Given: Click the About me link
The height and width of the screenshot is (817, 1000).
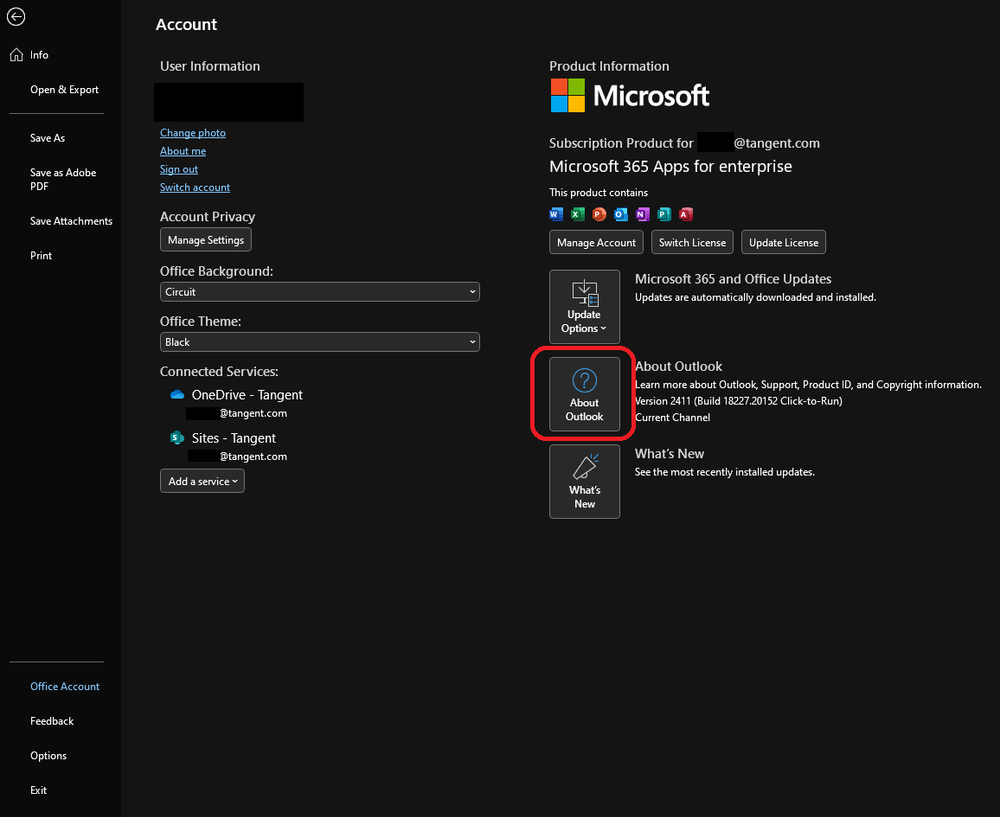Looking at the screenshot, I should pos(183,151).
